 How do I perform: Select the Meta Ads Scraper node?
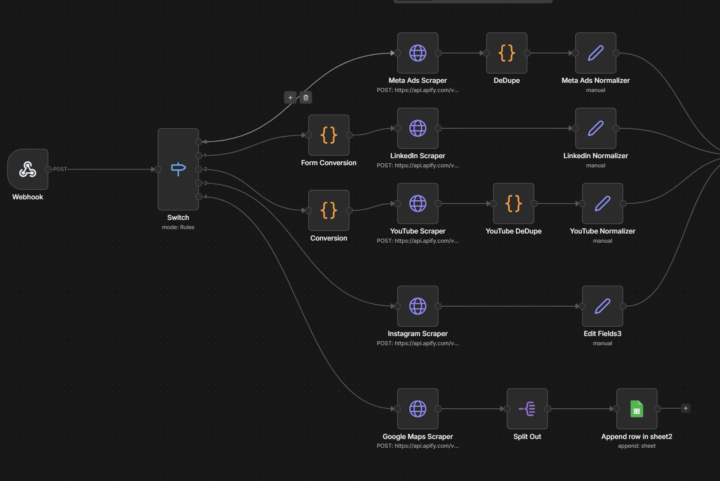pyautogui.click(x=417, y=53)
